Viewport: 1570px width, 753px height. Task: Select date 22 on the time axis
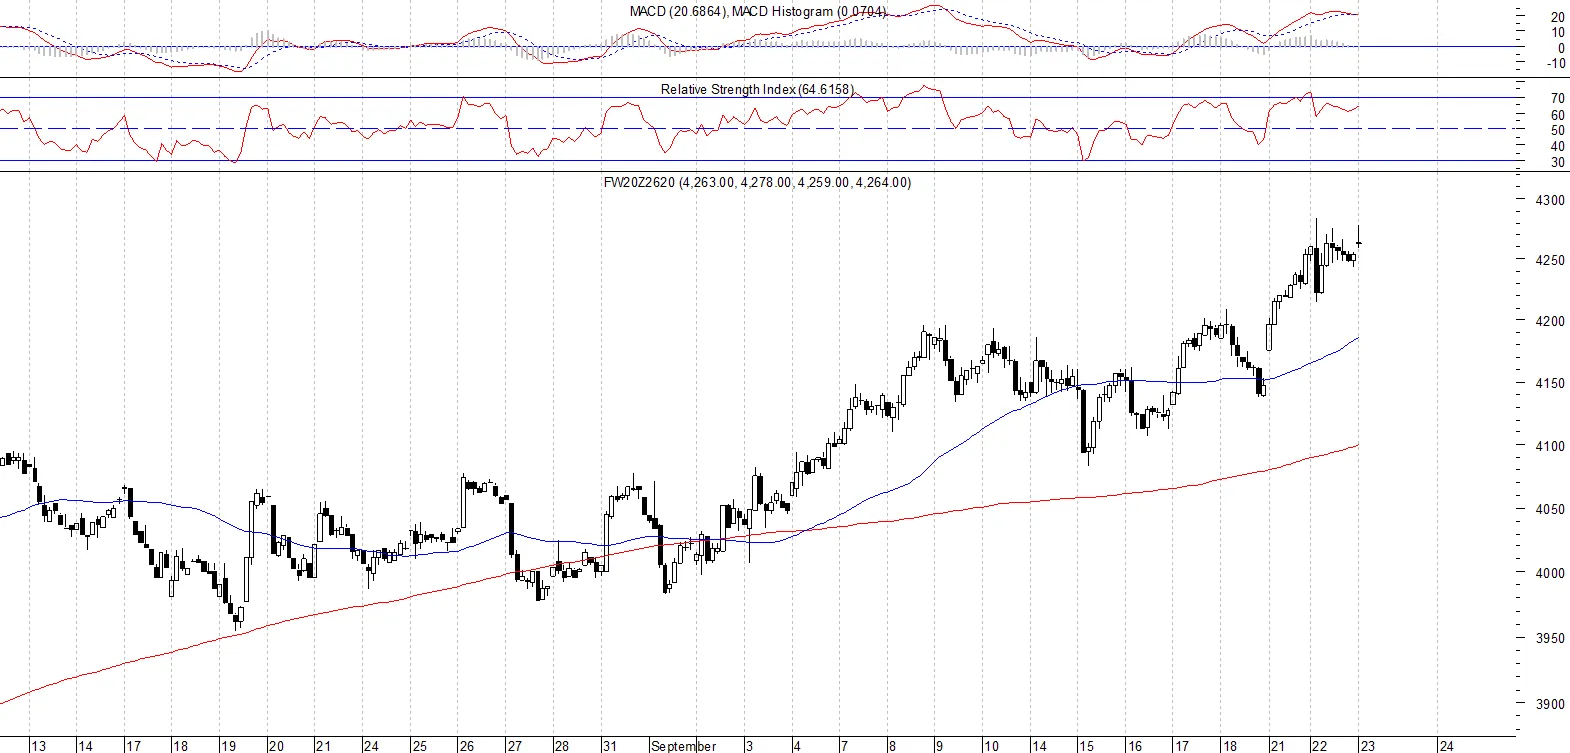click(1319, 746)
